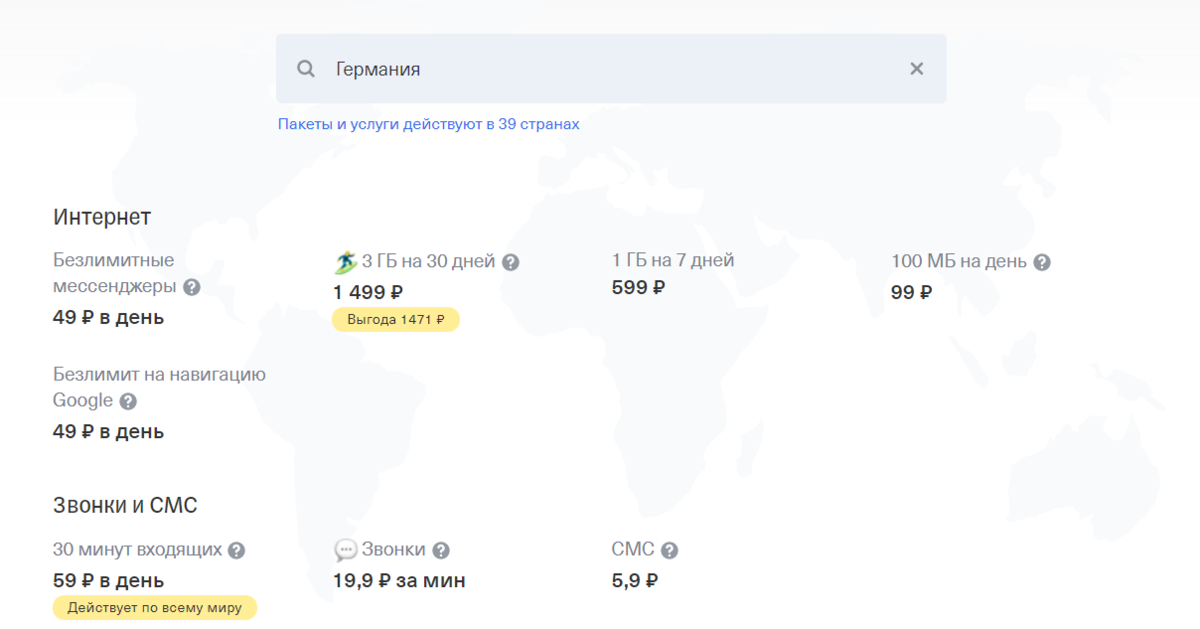Select the 99 ₽ daily 100 MB option
The height and width of the screenshot is (629, 1200).
[x=912, y=293]
